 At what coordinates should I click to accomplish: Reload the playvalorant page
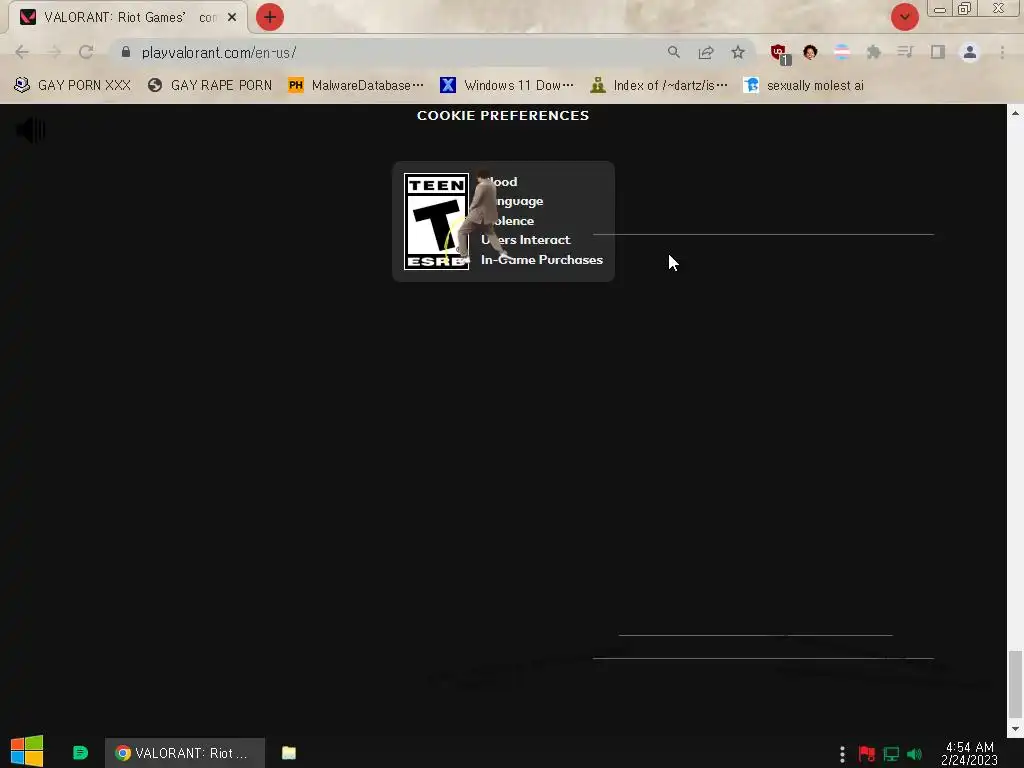coord(86,52)
